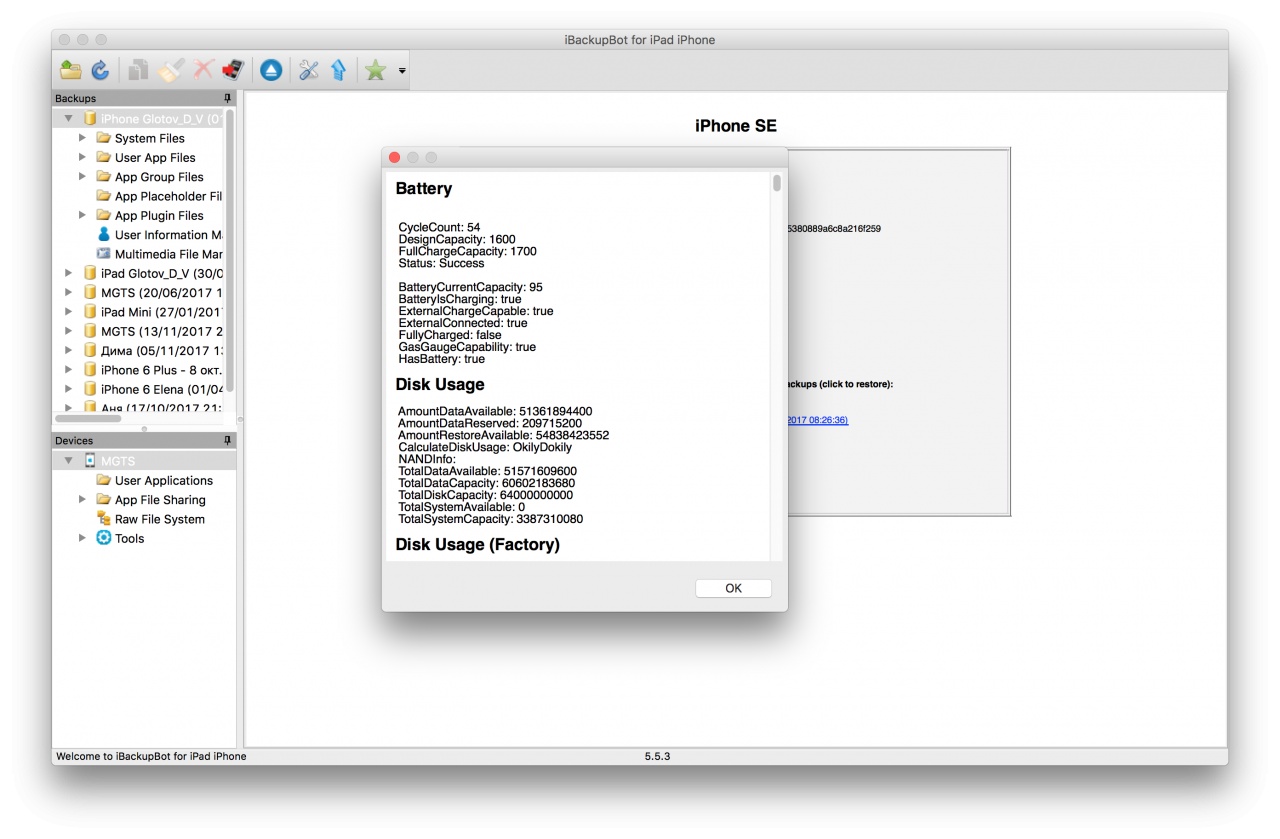Pin the Backups panel with pushpin icon
Screen dimensions: 1280x839
pyautogui.click(x=227, y=98)
